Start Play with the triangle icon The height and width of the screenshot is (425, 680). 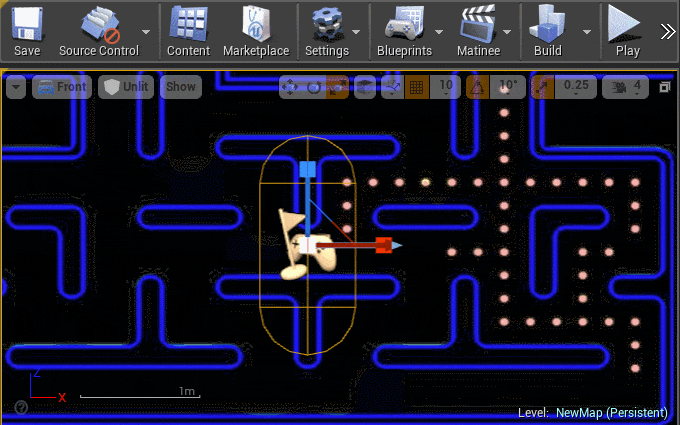[624, 23]
